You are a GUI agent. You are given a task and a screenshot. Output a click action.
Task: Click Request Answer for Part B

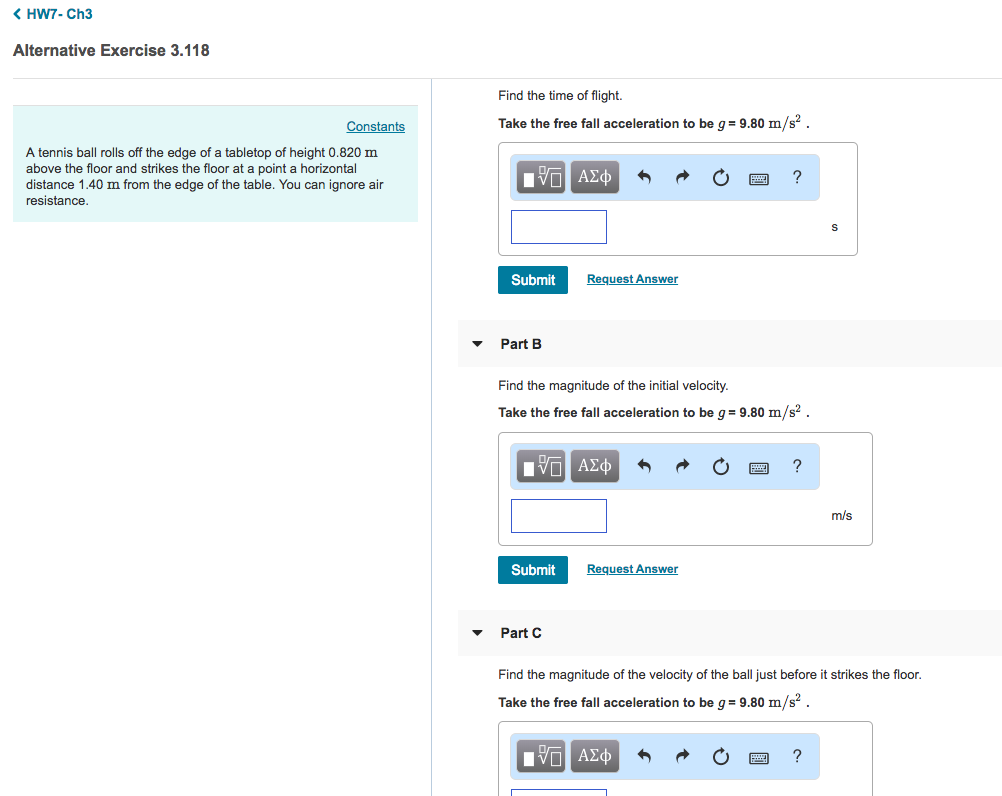pos(632,568)
